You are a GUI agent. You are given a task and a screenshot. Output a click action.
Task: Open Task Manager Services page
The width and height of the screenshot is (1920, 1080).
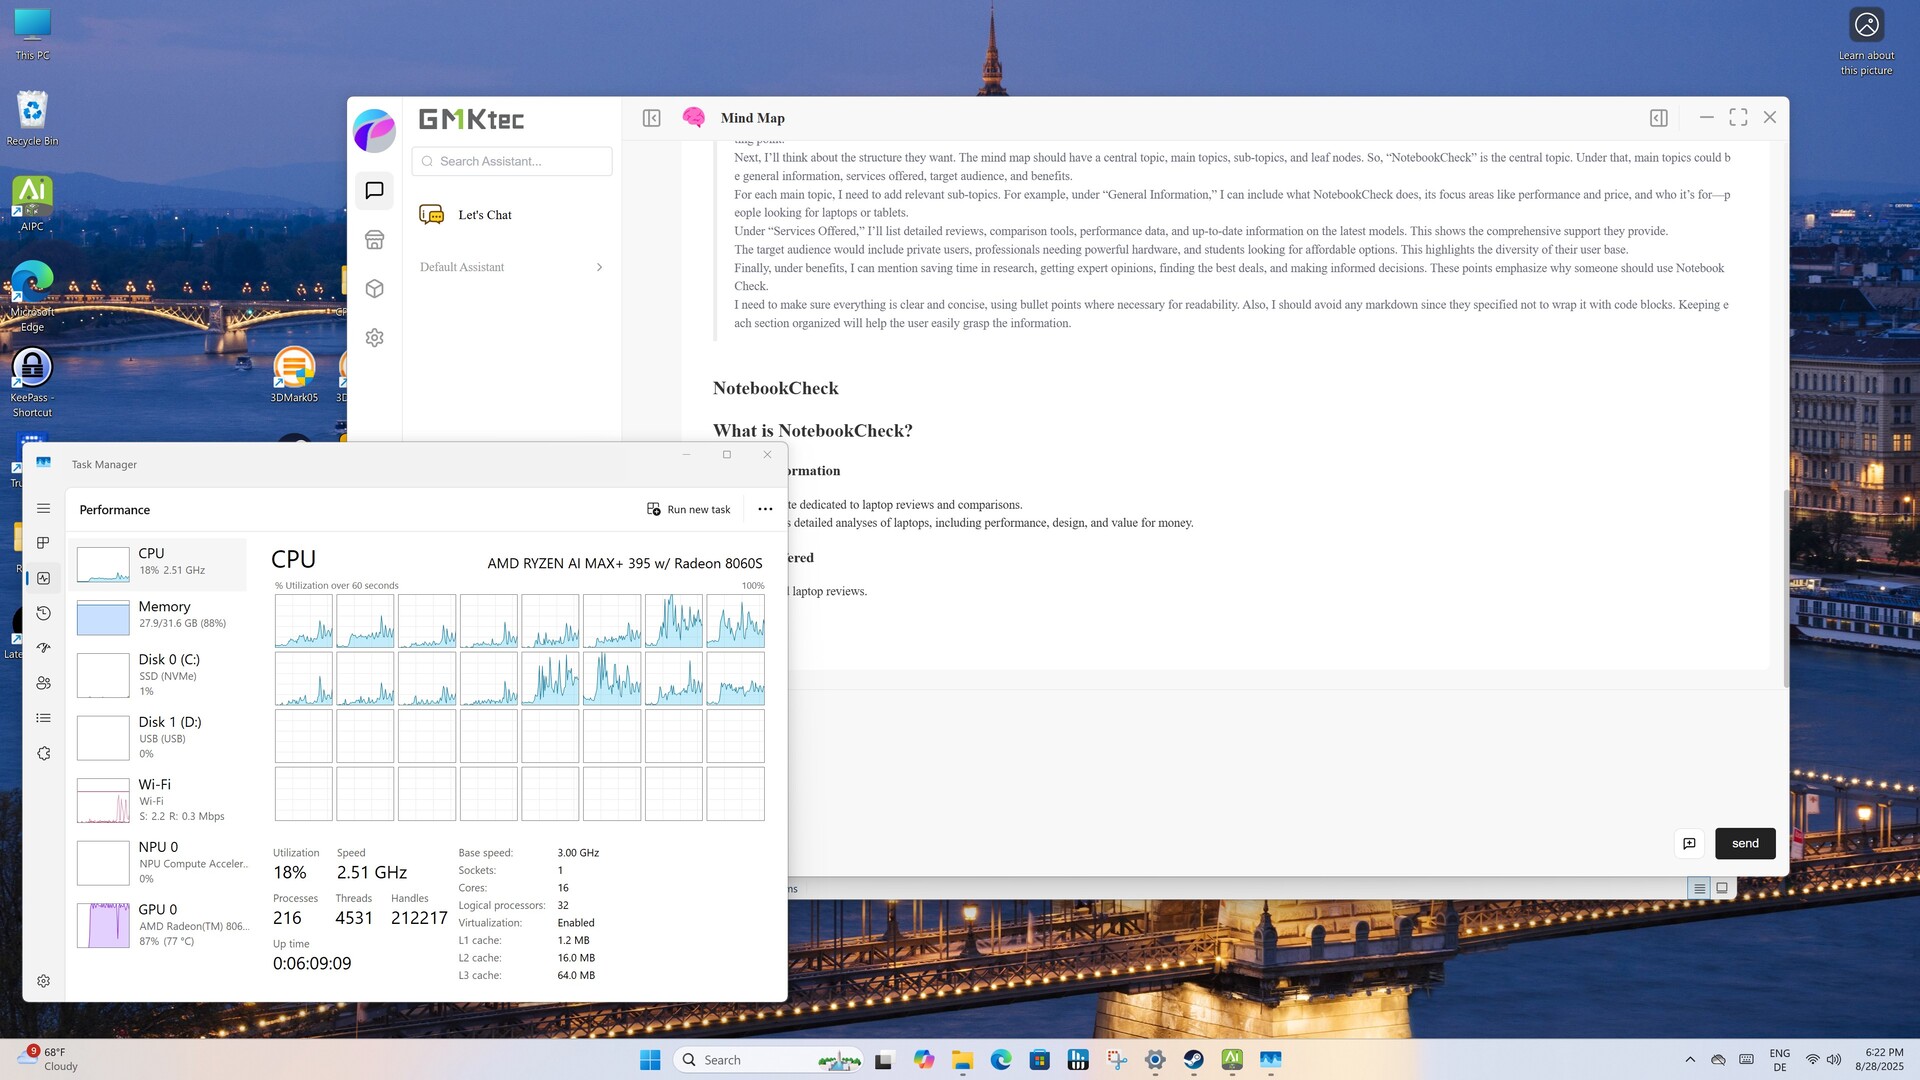(x=43, y=754)
